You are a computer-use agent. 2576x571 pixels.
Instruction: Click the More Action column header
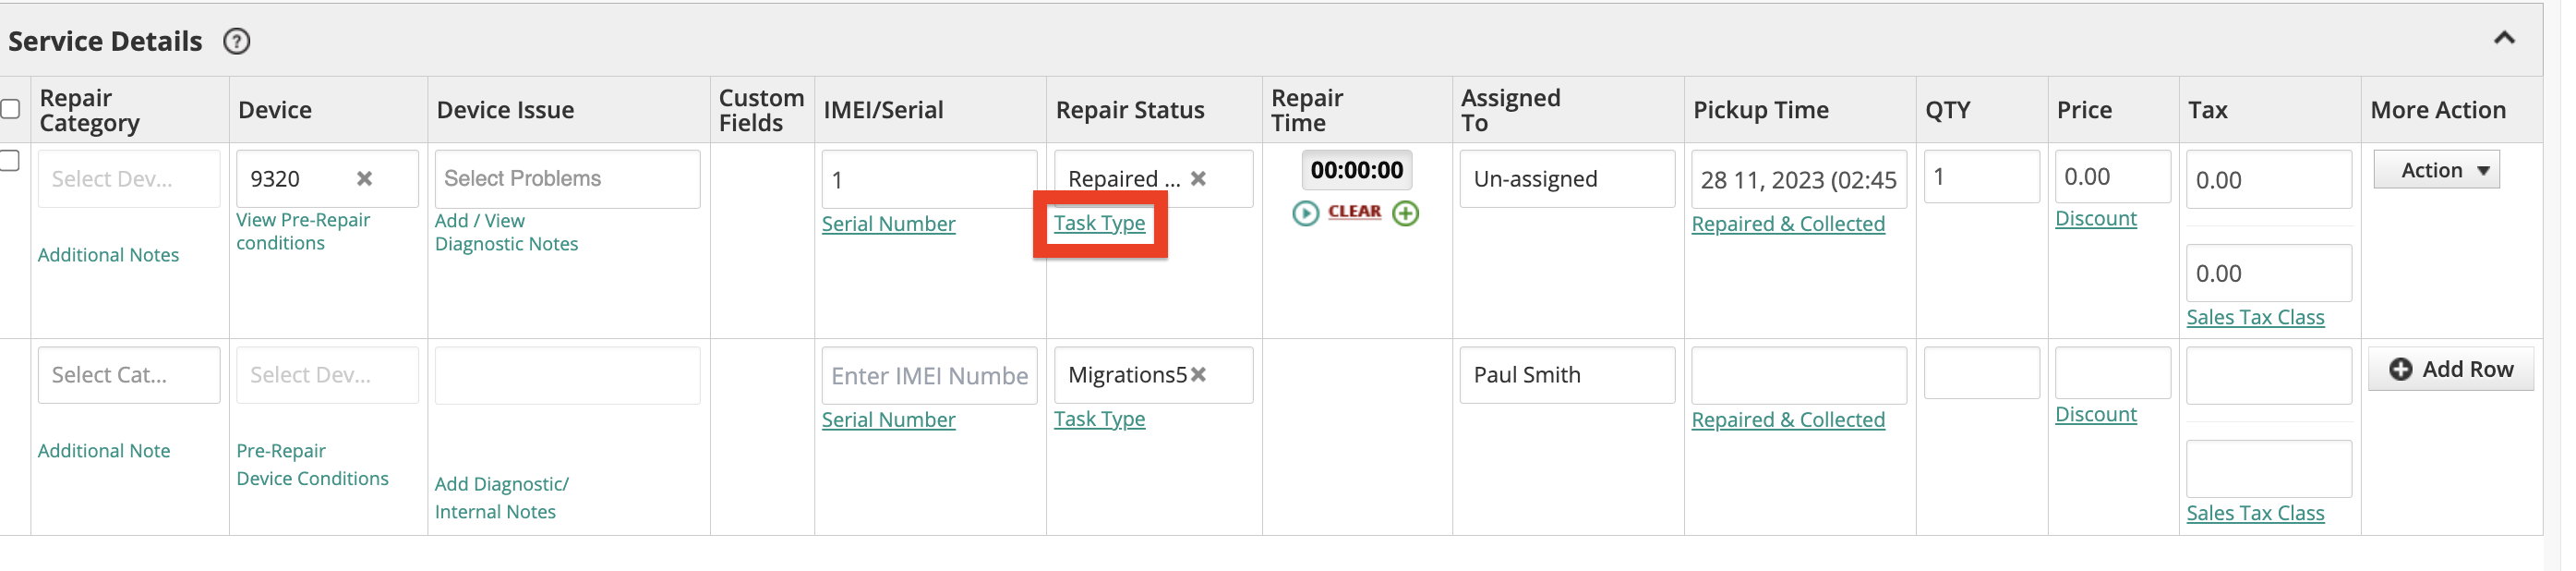pyautogui.click(x=2437, y=110)
